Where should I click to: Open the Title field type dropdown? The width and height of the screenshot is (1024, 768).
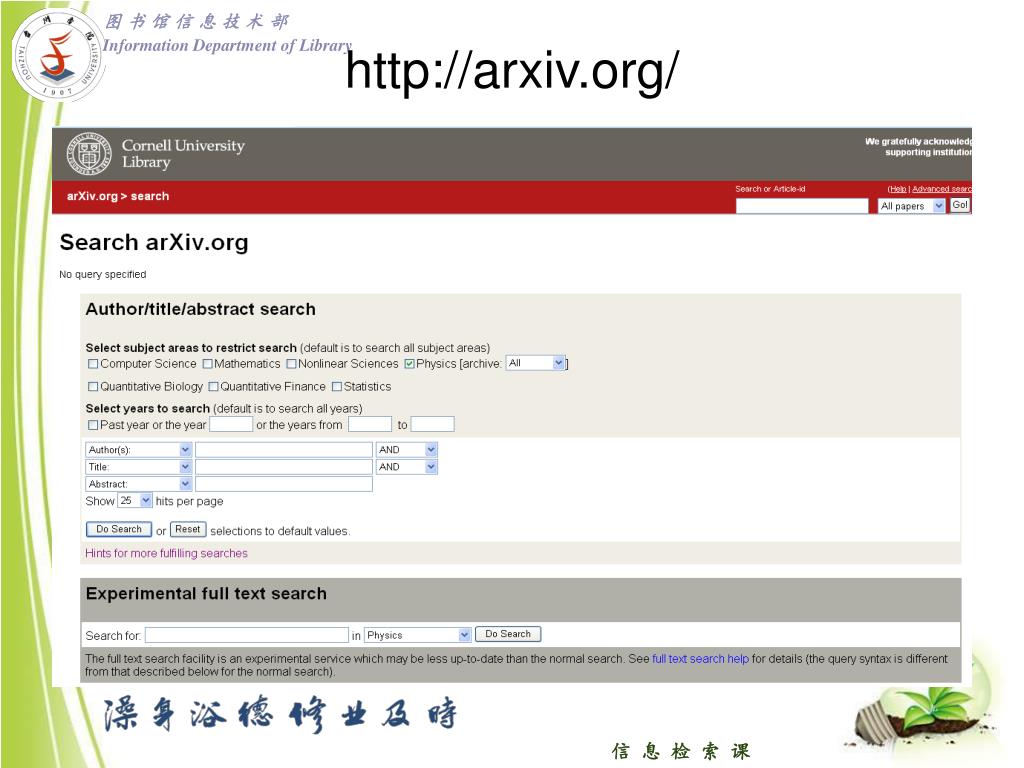click(x=138, y=466)
